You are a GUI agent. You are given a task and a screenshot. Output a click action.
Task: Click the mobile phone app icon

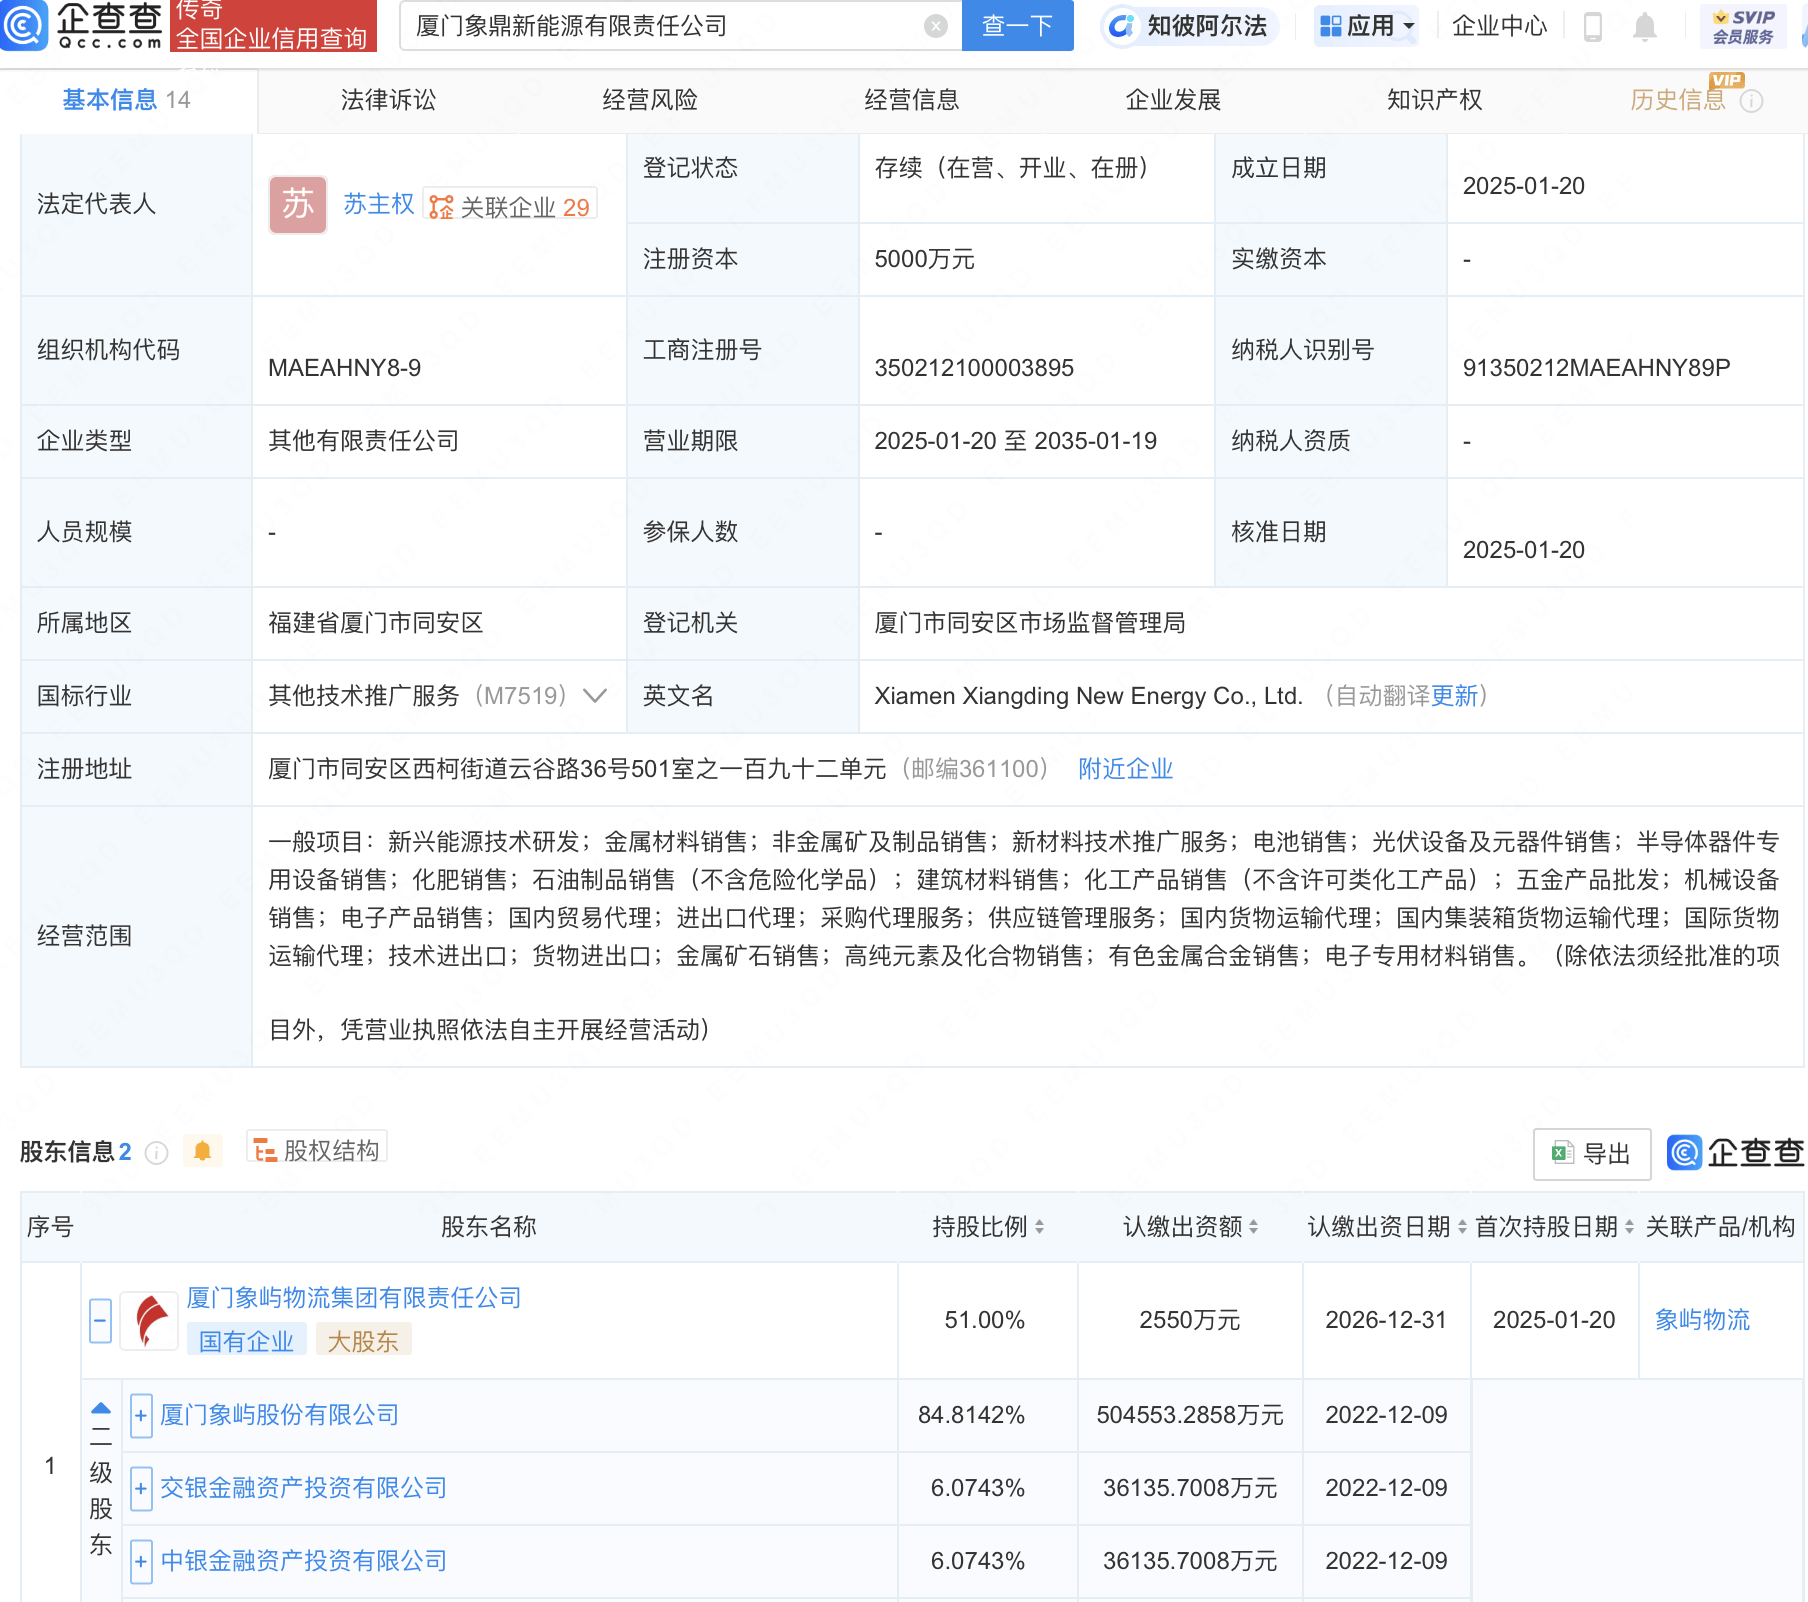1593,27
